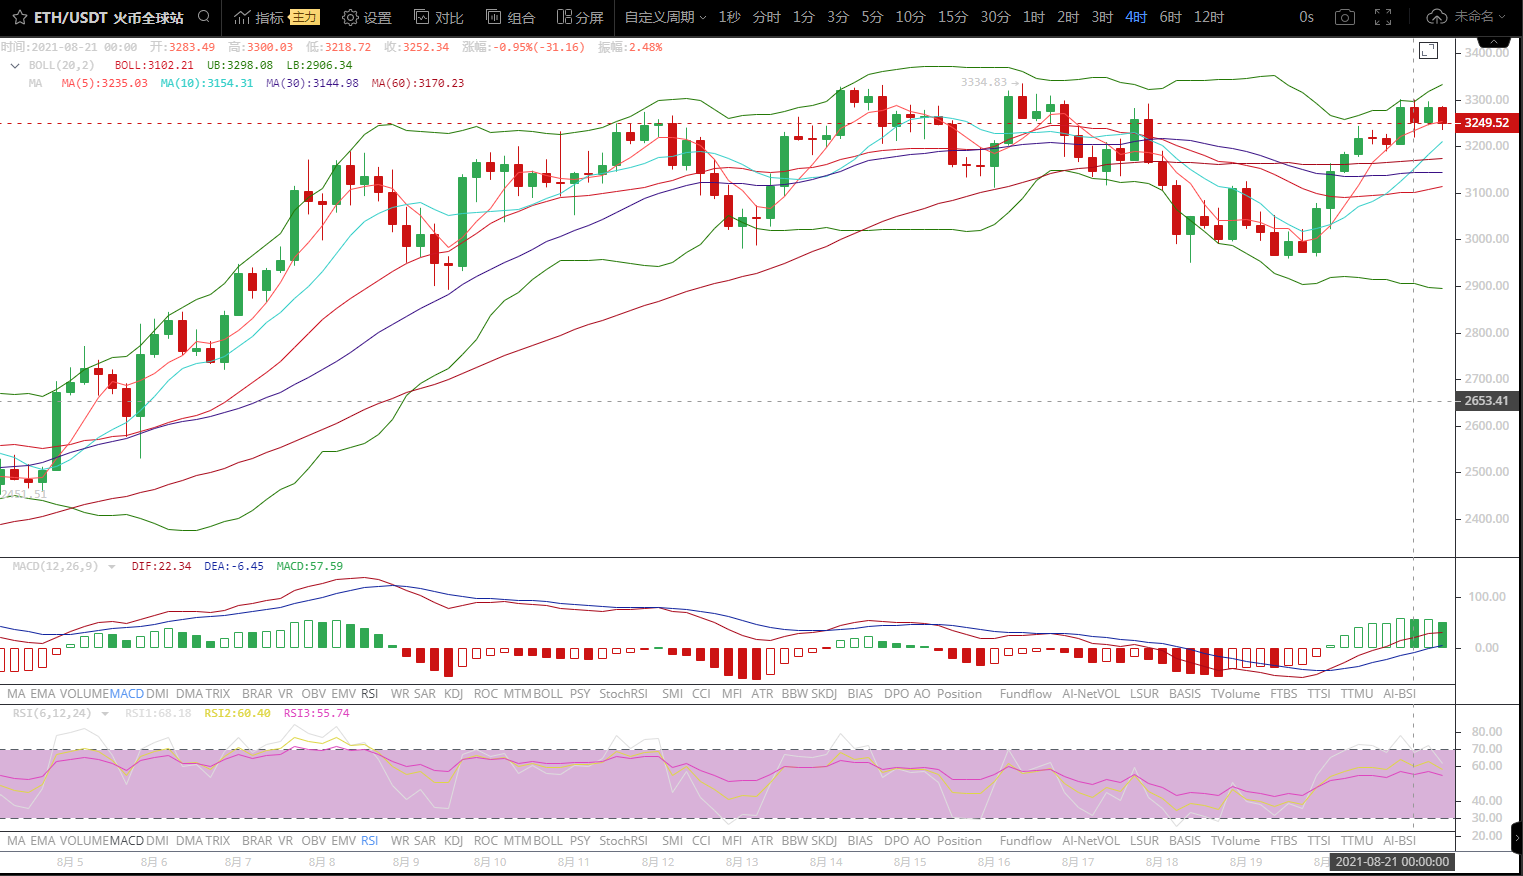Open the 指标 indicators menu
Viewport: 1523px width, 876px height.
(x=259, y=18)
